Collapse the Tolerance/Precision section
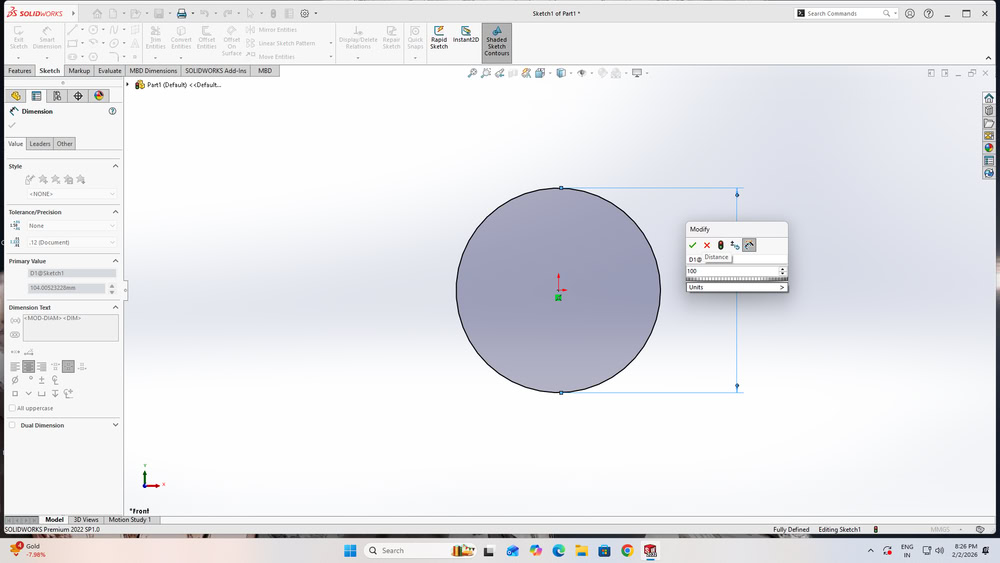The image size is (1000, 563). [x=115, y=212]
